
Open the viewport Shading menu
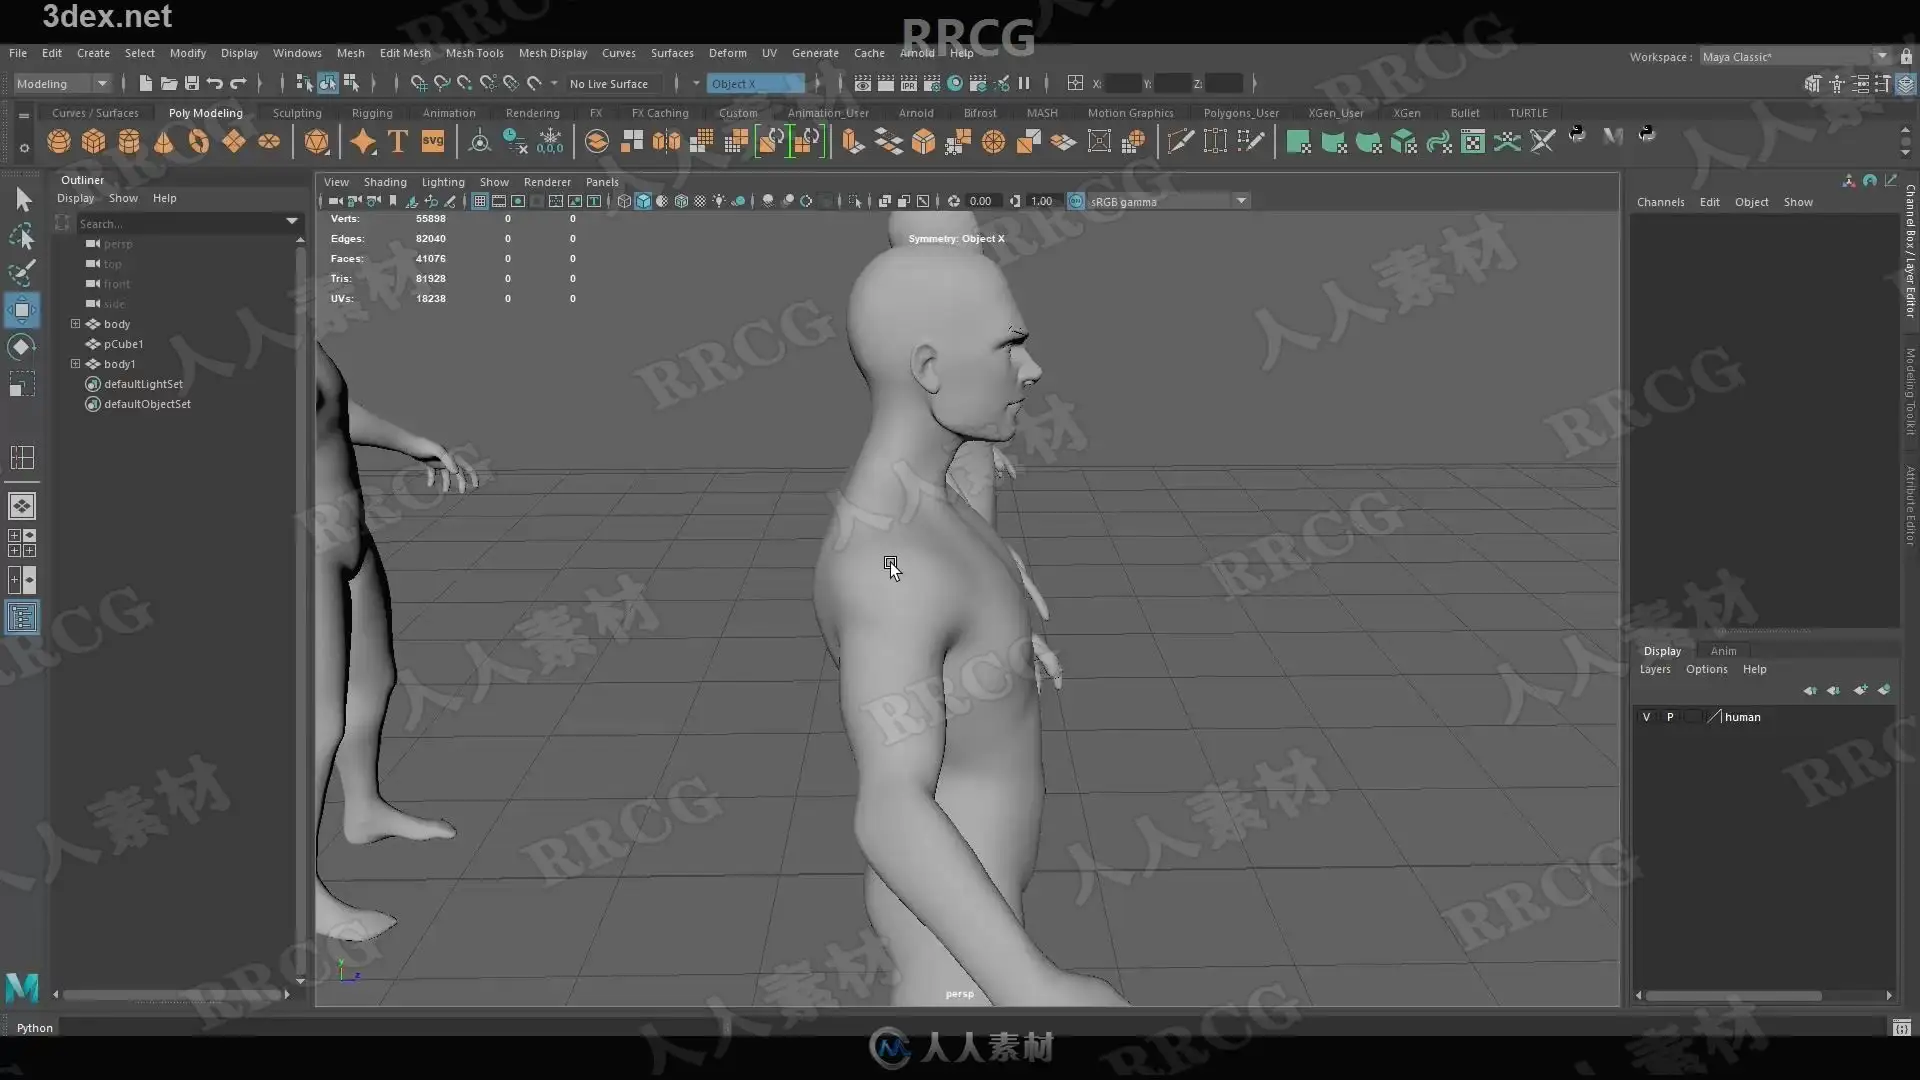coord(385,182)
